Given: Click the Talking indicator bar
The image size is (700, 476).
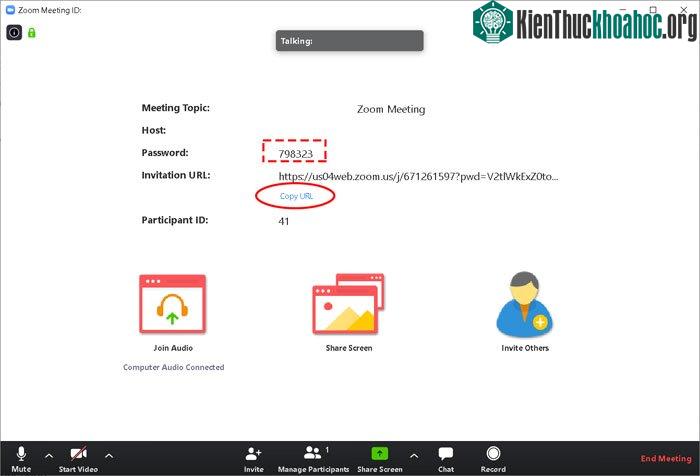Looking at the screenshot, I should pos(350,41).
